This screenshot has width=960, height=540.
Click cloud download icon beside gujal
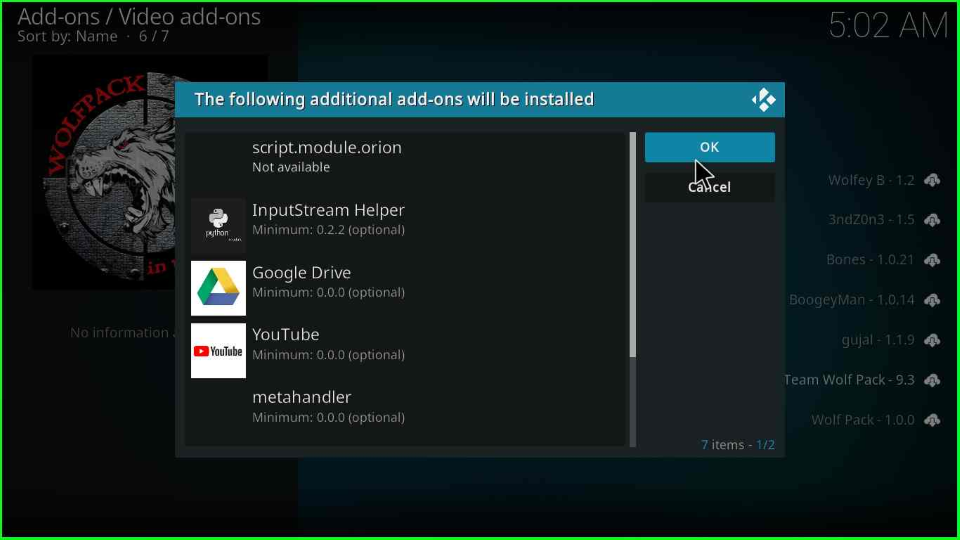tap(932, 340)
